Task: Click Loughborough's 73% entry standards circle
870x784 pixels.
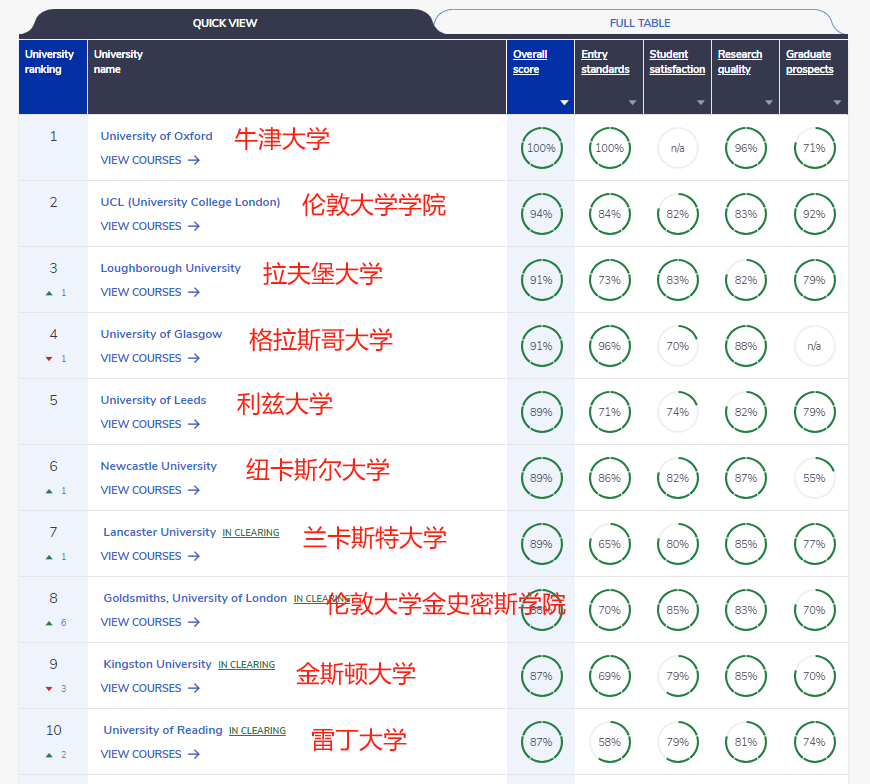Action: (x=609, y=280)
